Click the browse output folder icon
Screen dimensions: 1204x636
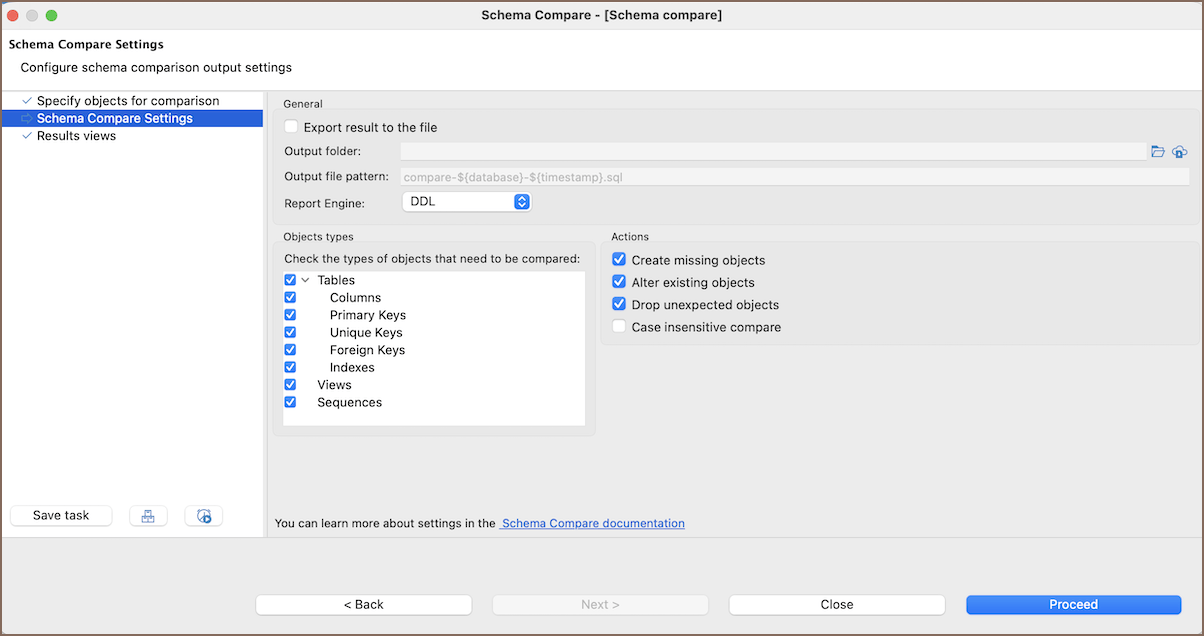coord(1158,151)
